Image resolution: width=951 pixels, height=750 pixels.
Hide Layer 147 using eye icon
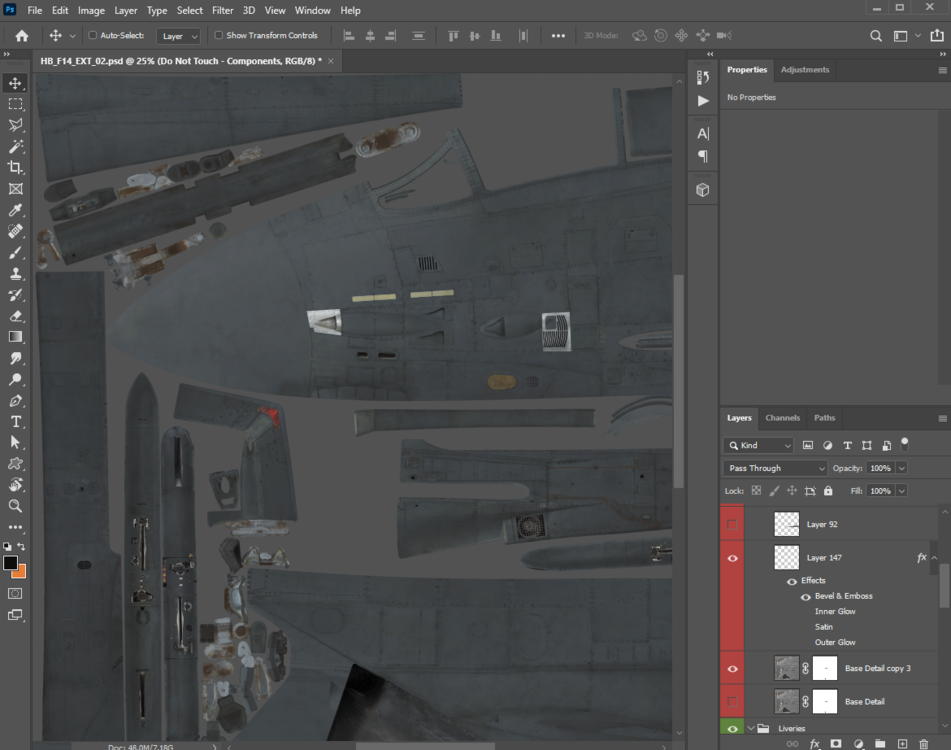pos(732,558)
